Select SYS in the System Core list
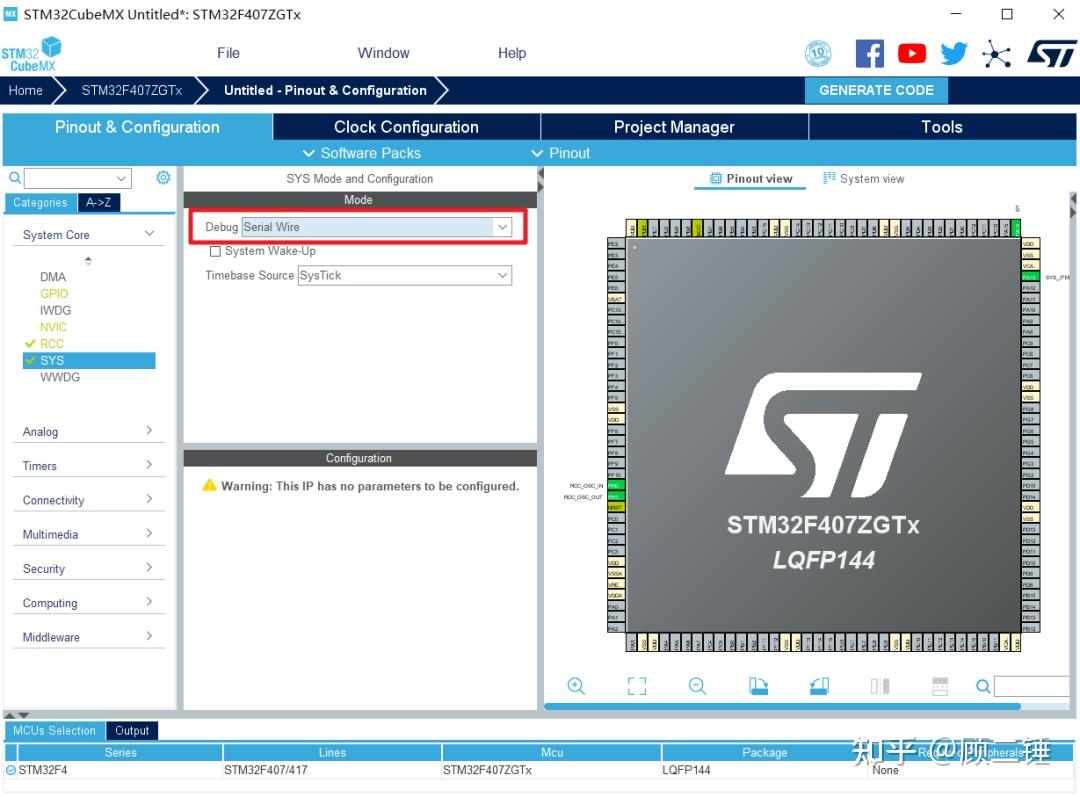Image resolution: width=1080 pixels, height=797 pixels. point(88,360)
